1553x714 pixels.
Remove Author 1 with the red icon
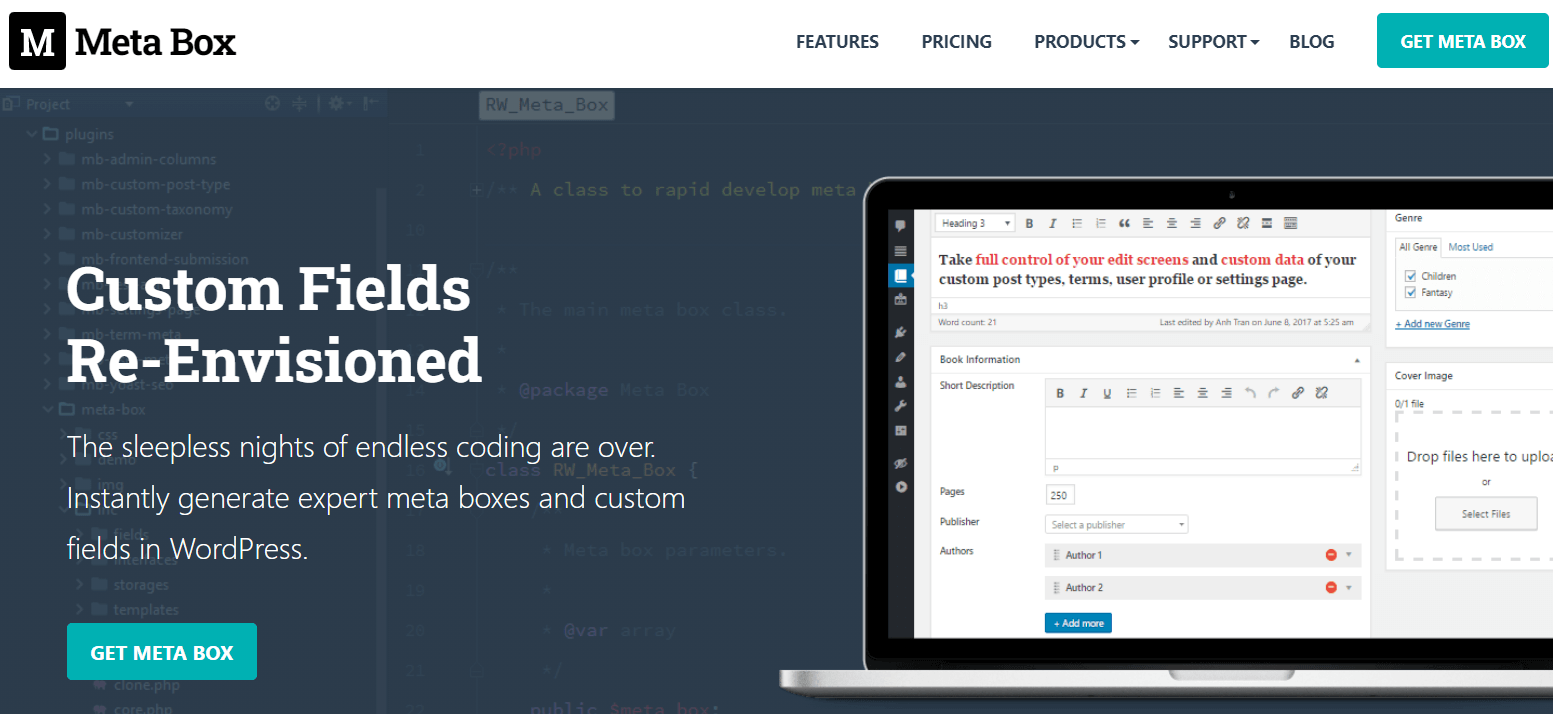tap(1331, 555)
